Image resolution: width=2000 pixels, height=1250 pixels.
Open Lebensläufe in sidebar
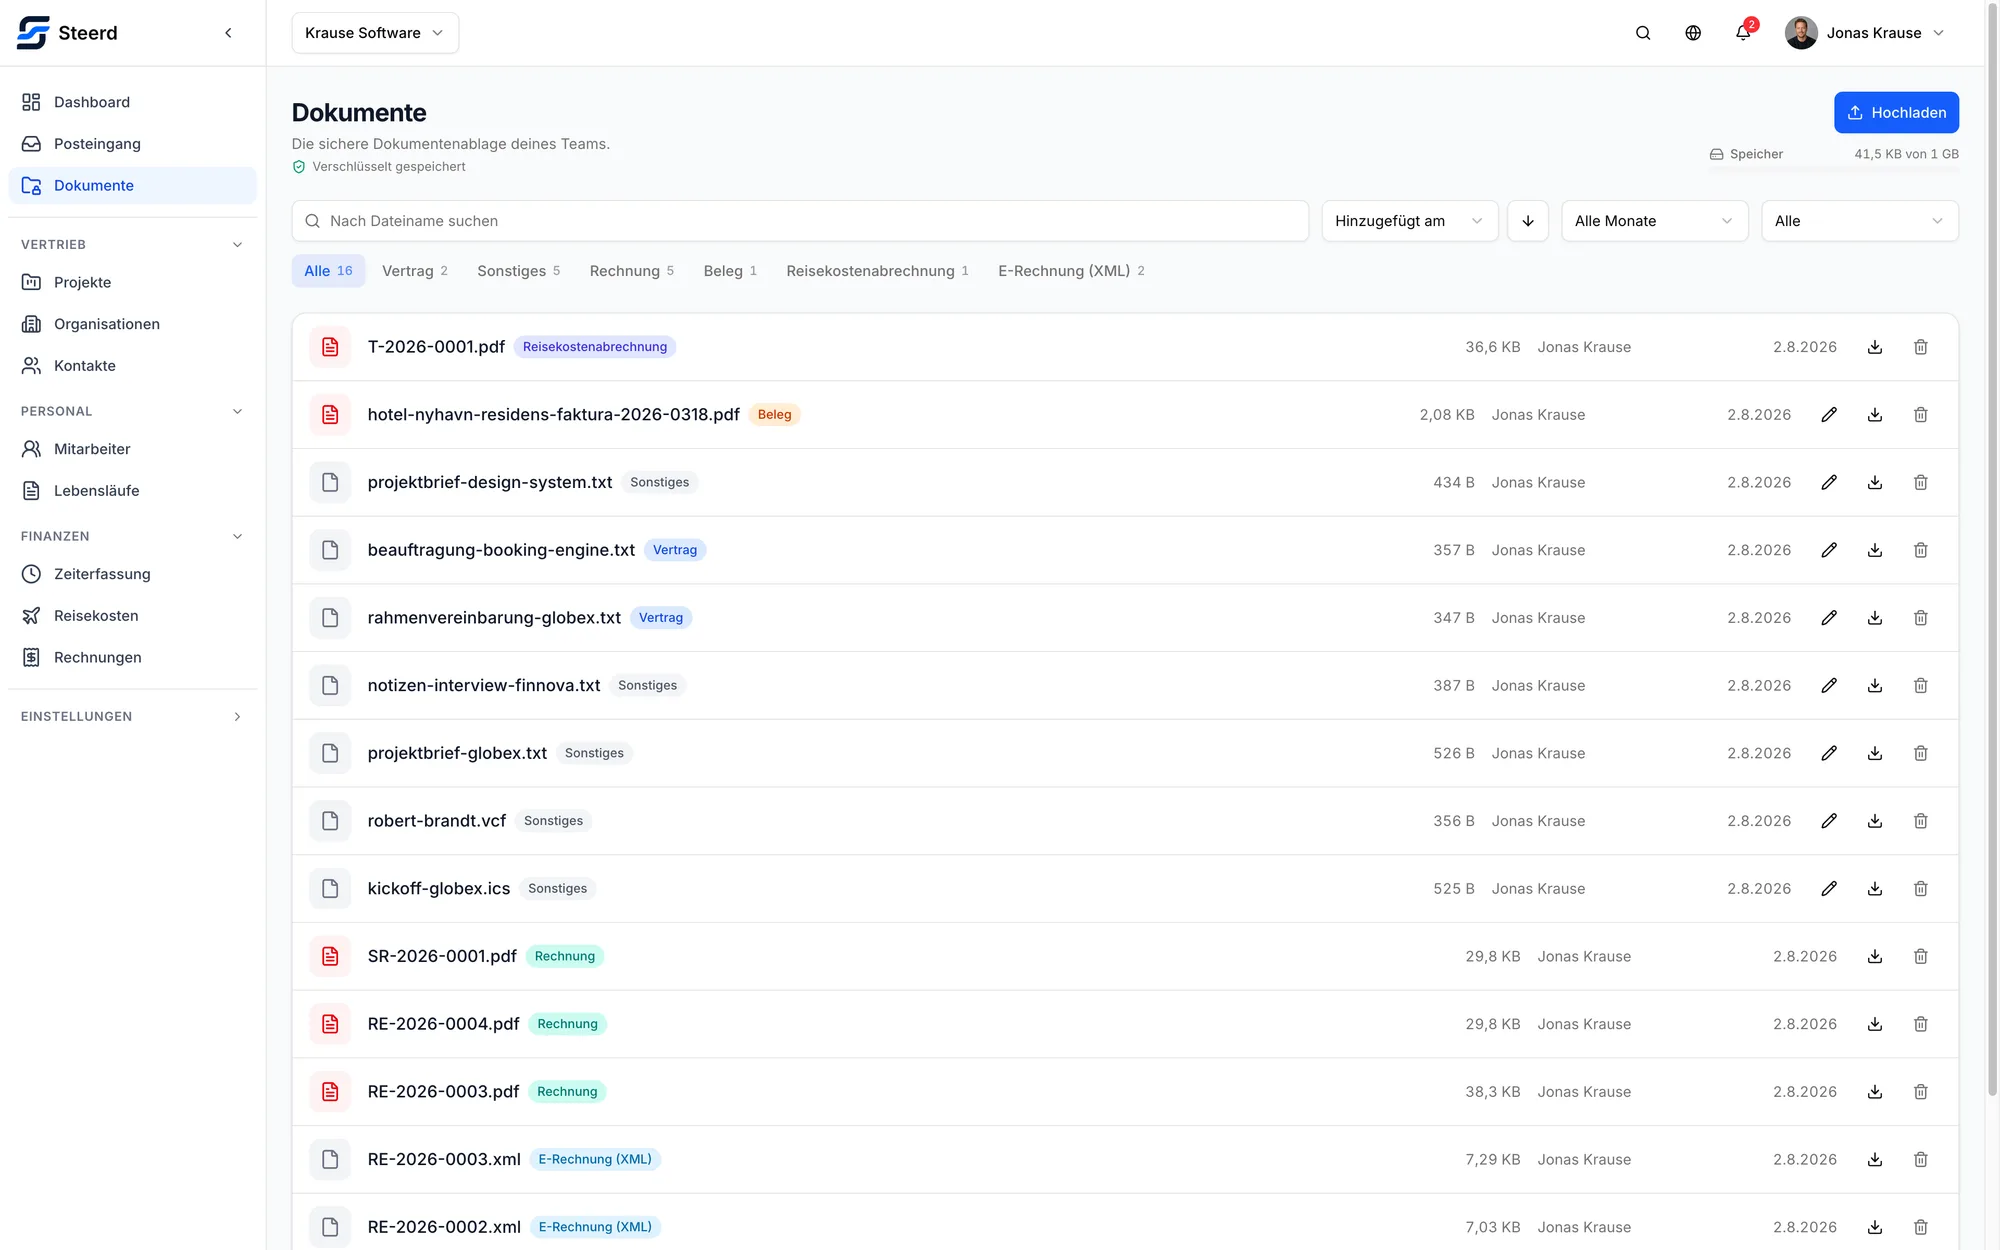[x=132, y=491]
